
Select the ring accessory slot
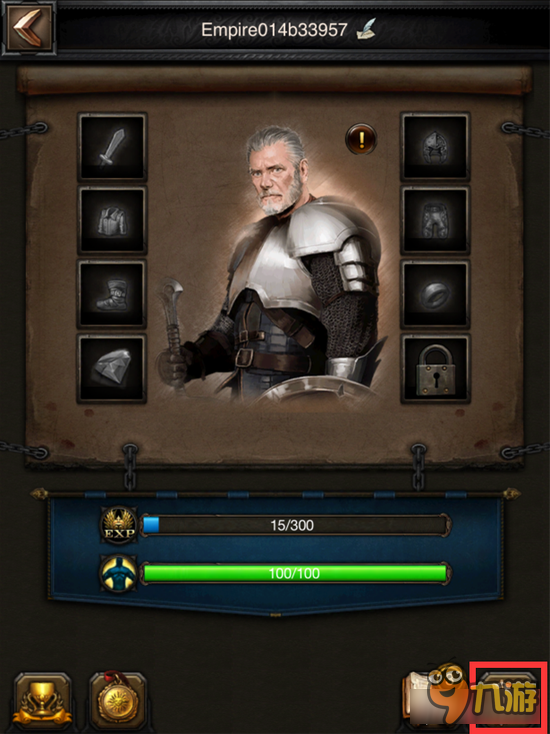coord(435,294)
